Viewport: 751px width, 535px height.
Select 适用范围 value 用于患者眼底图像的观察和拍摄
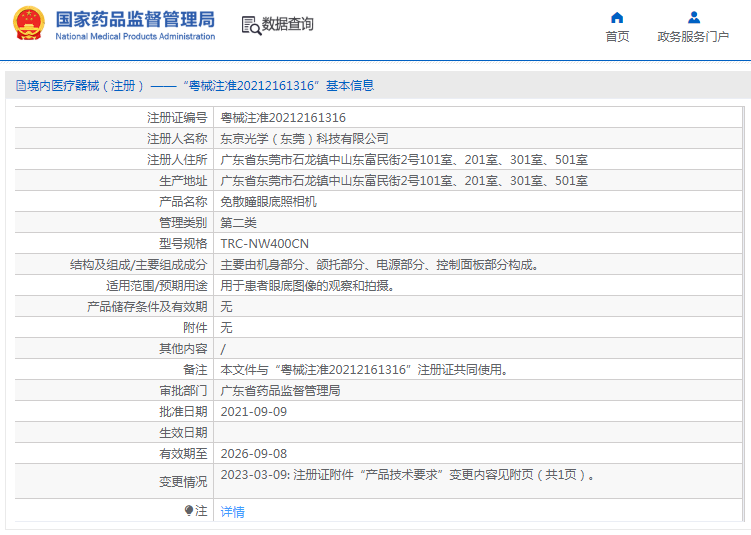point(307,286)
